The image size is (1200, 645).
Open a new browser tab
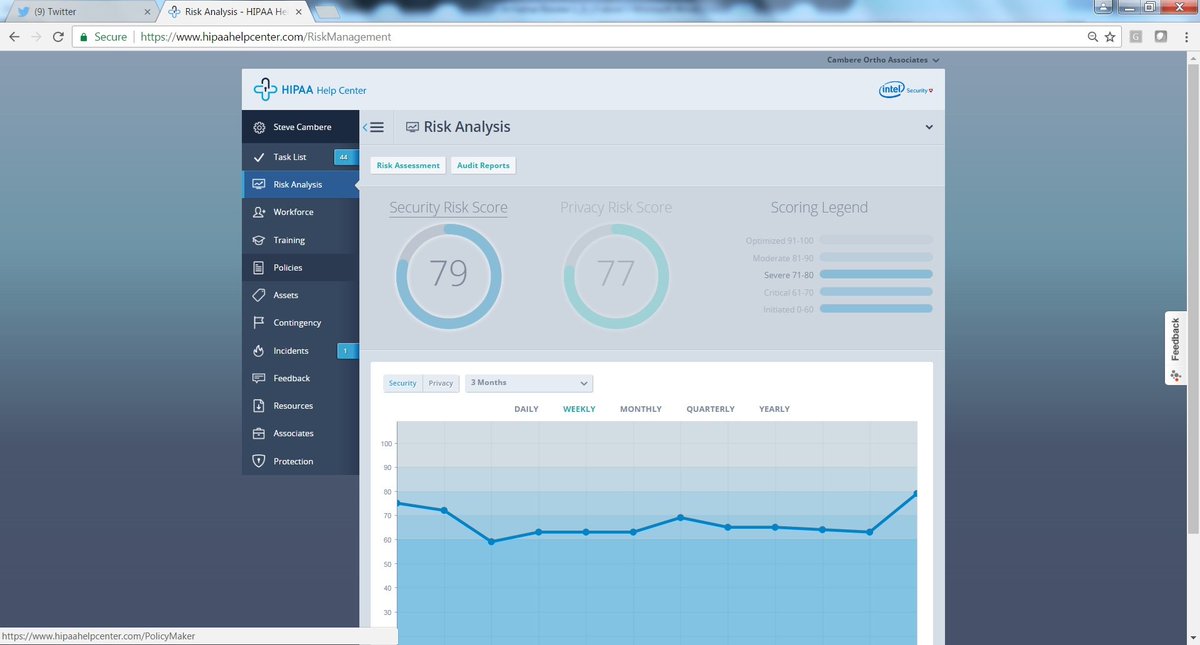coord(328,12)
